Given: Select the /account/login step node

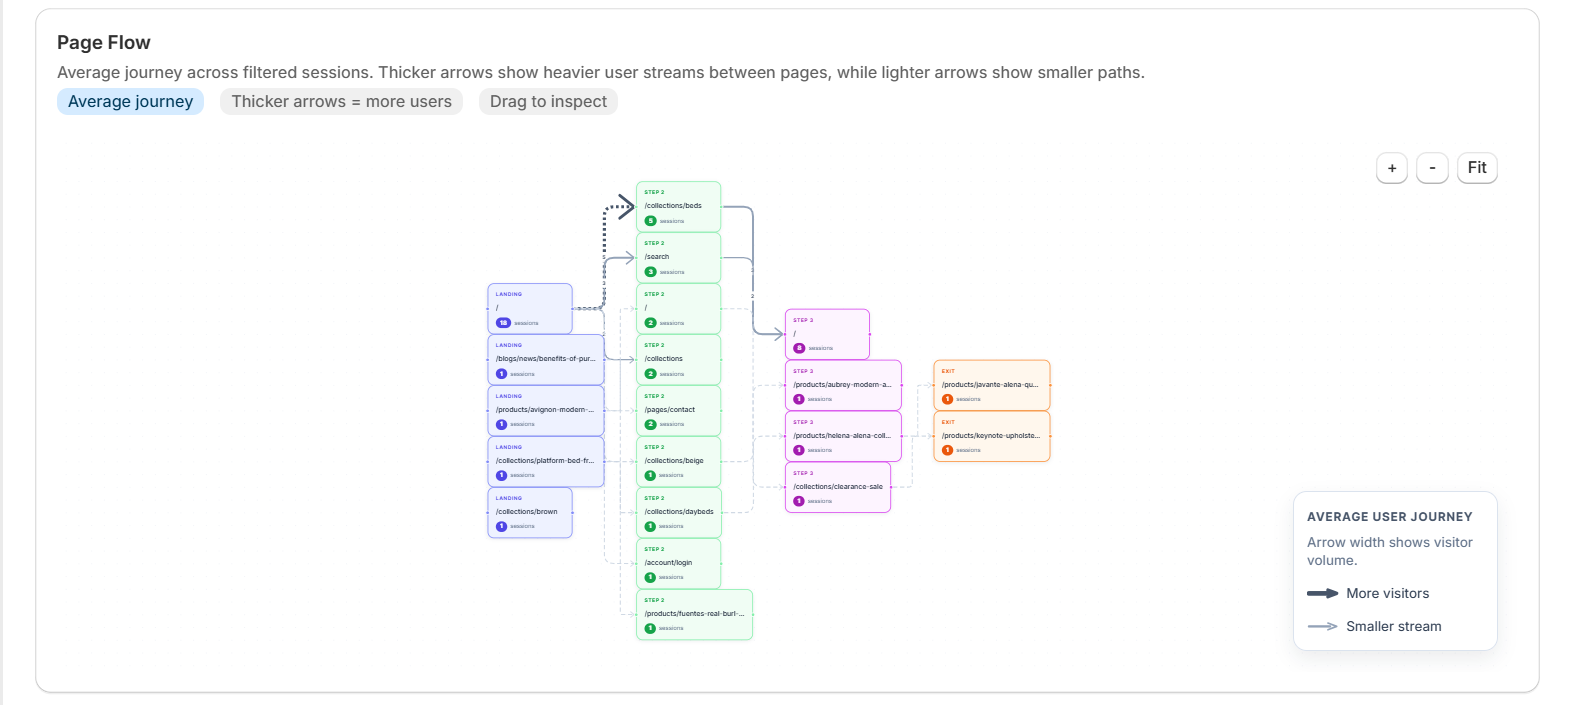Looking at the screenshot, I should (678, 563).
